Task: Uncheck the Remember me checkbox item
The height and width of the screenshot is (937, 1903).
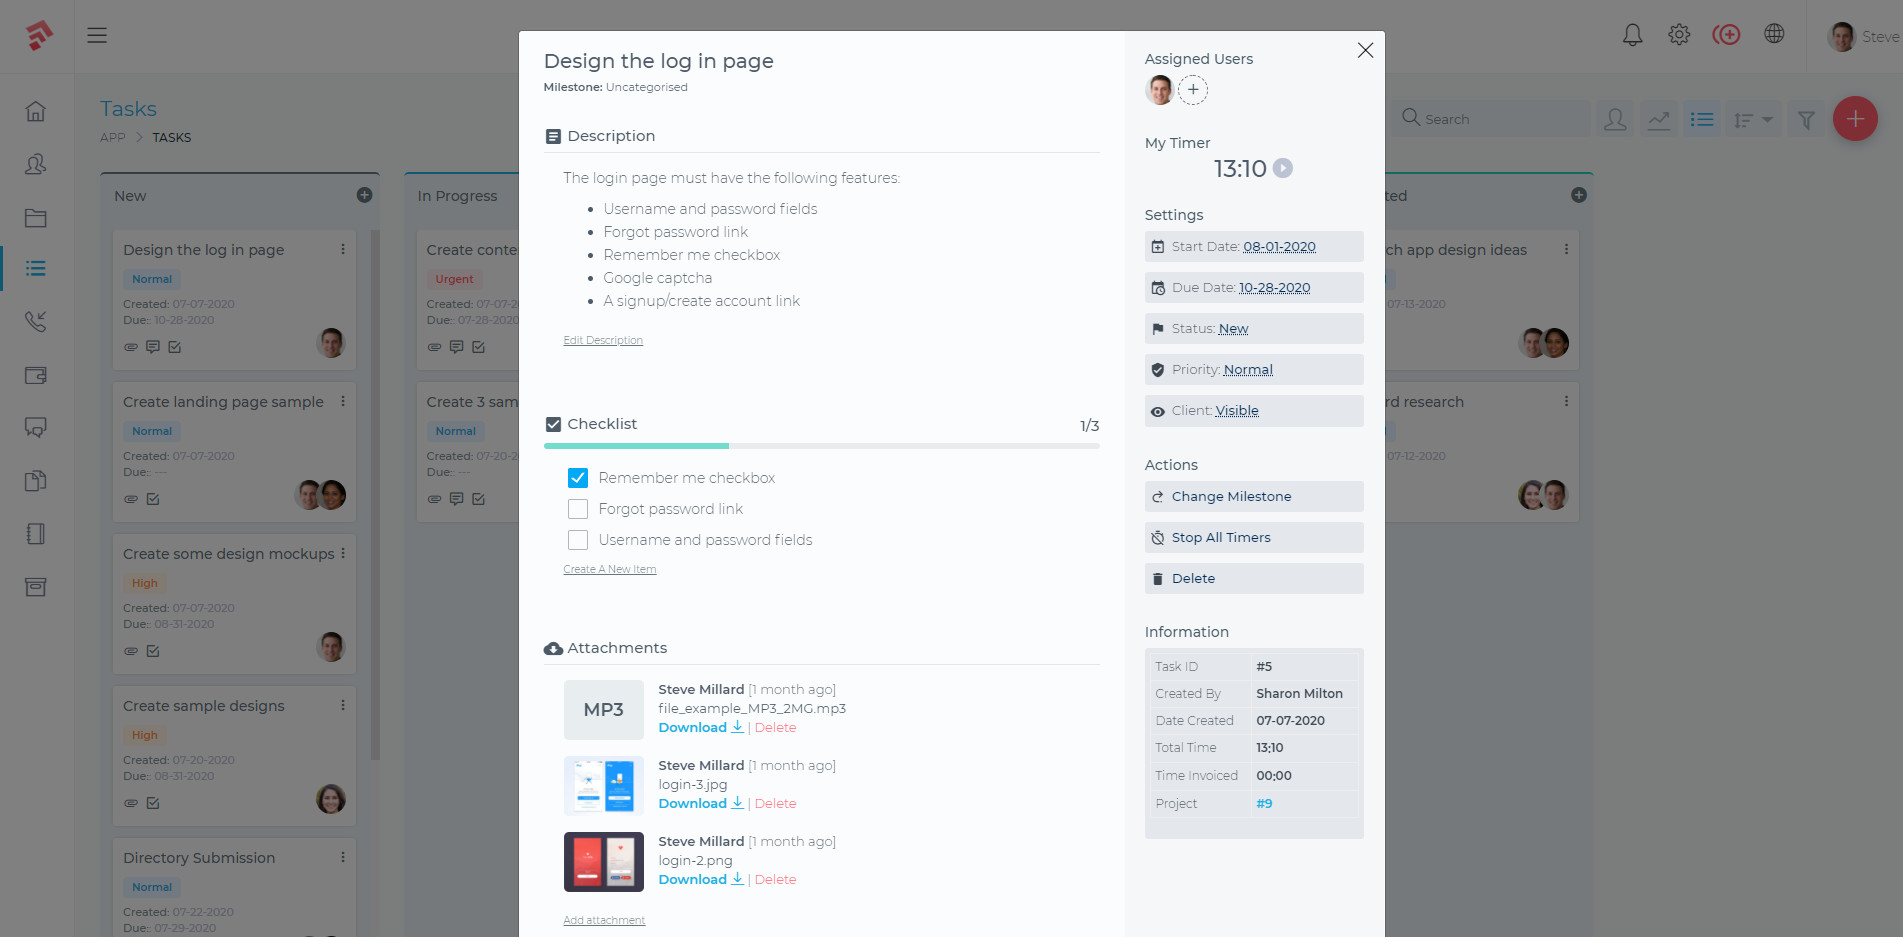Action: (x=578, y=477)
